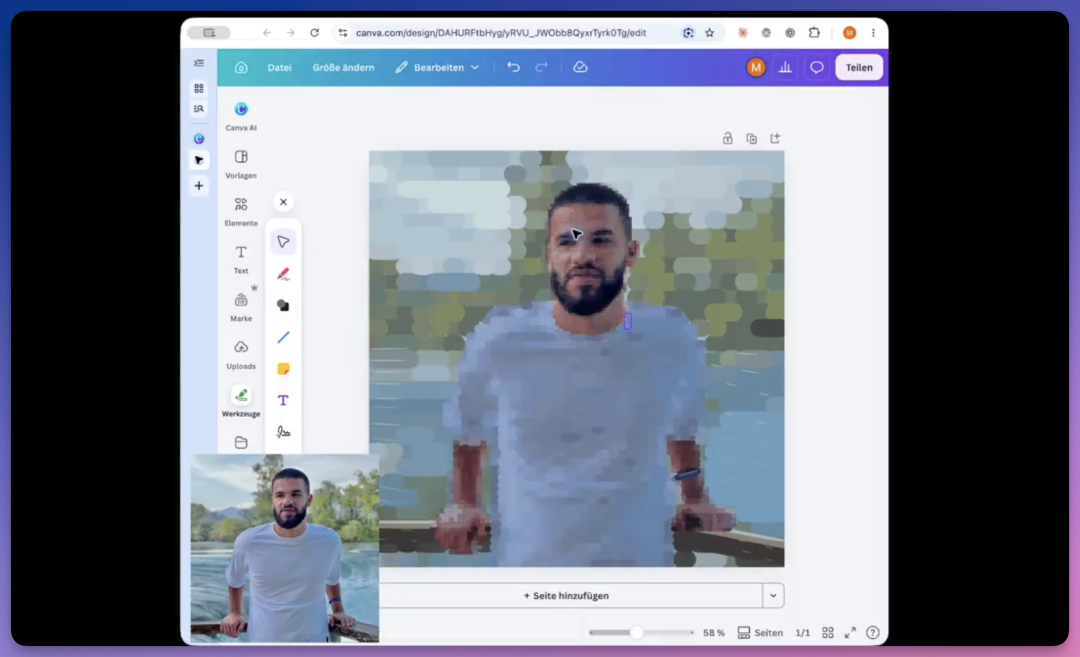This screenshot has width=1080, height=657.
Task: Open the Seiten pages view
Action: click(760, 632)
